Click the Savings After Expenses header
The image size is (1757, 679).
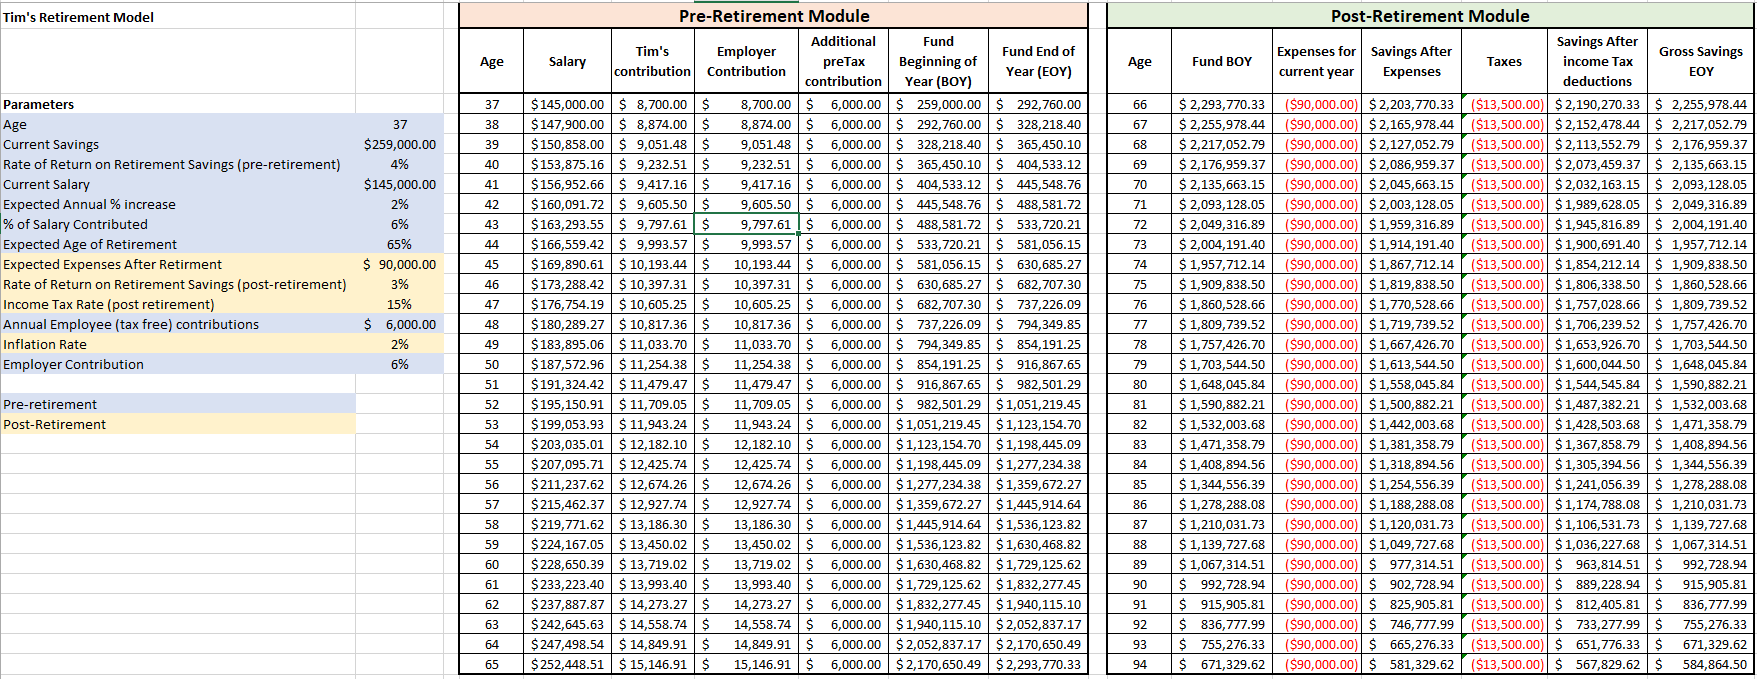[x=1411, y=61]
